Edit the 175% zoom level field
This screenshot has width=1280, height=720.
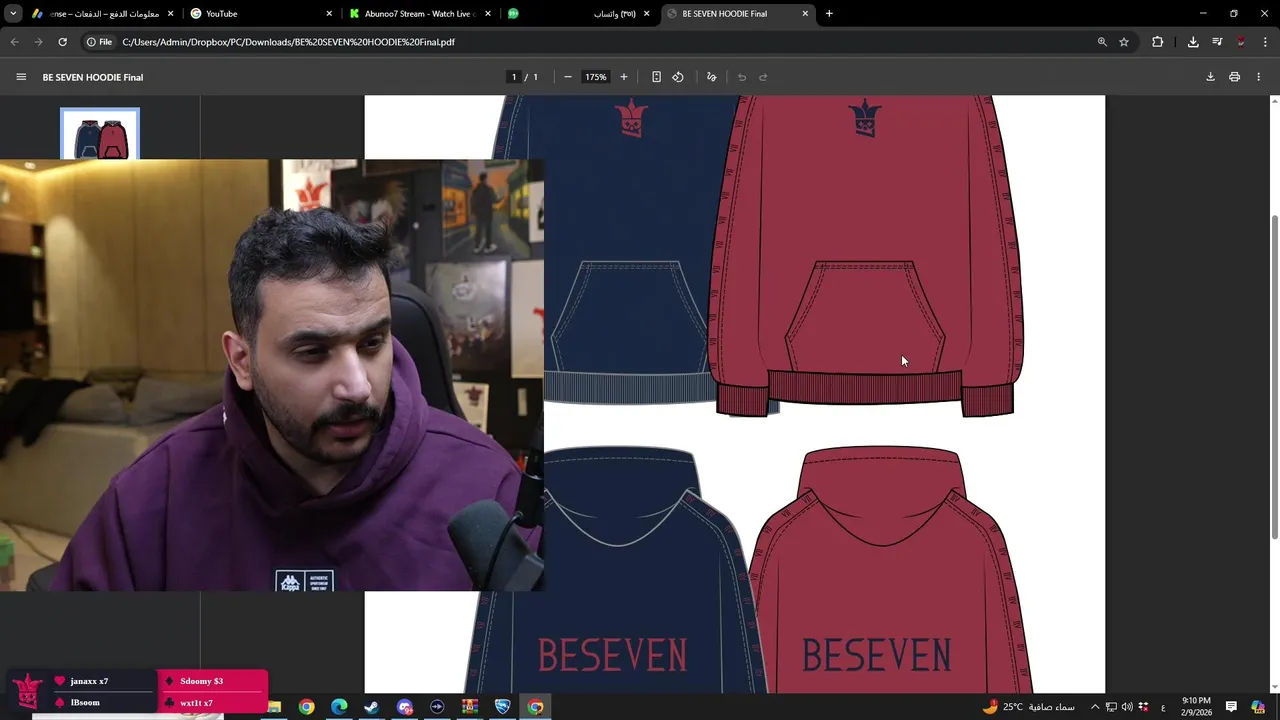coord(596,77)
